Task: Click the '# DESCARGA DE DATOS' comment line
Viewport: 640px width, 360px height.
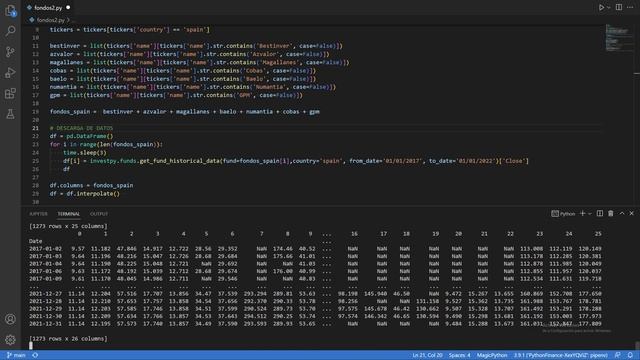Action: pyautogui.click(x=81, y=128)
